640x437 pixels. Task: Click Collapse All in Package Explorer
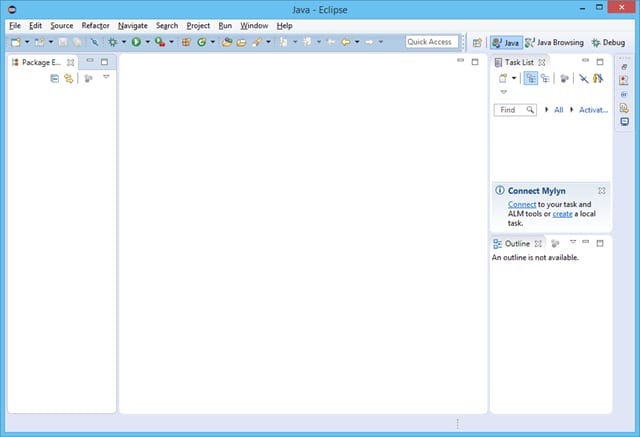click(55, 78)
